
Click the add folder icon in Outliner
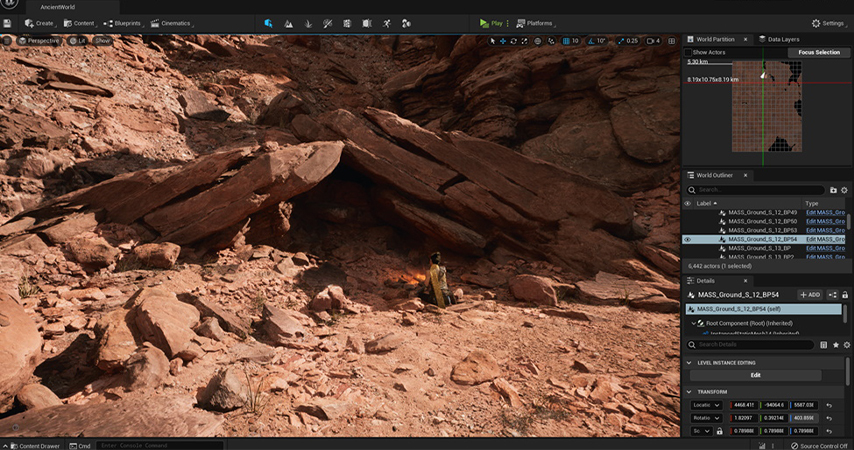(833, 189)
